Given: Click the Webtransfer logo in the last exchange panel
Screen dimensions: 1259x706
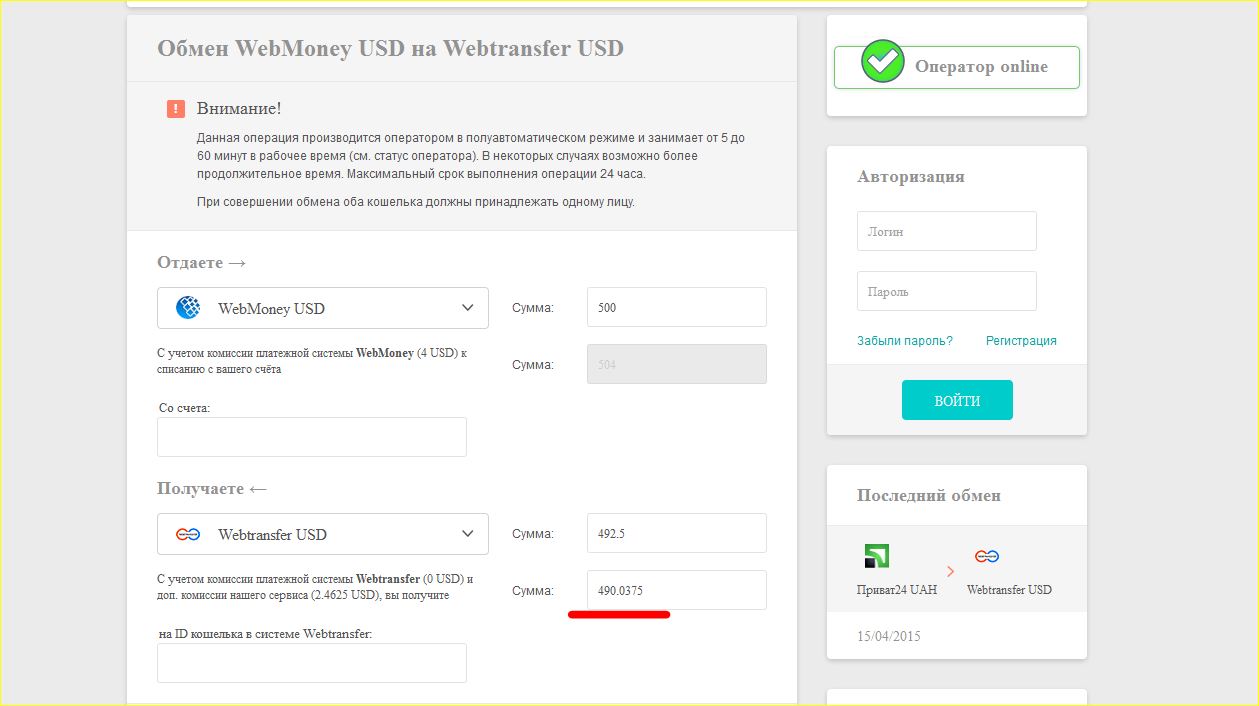Looking at the screenshot, I should point(987,556).
